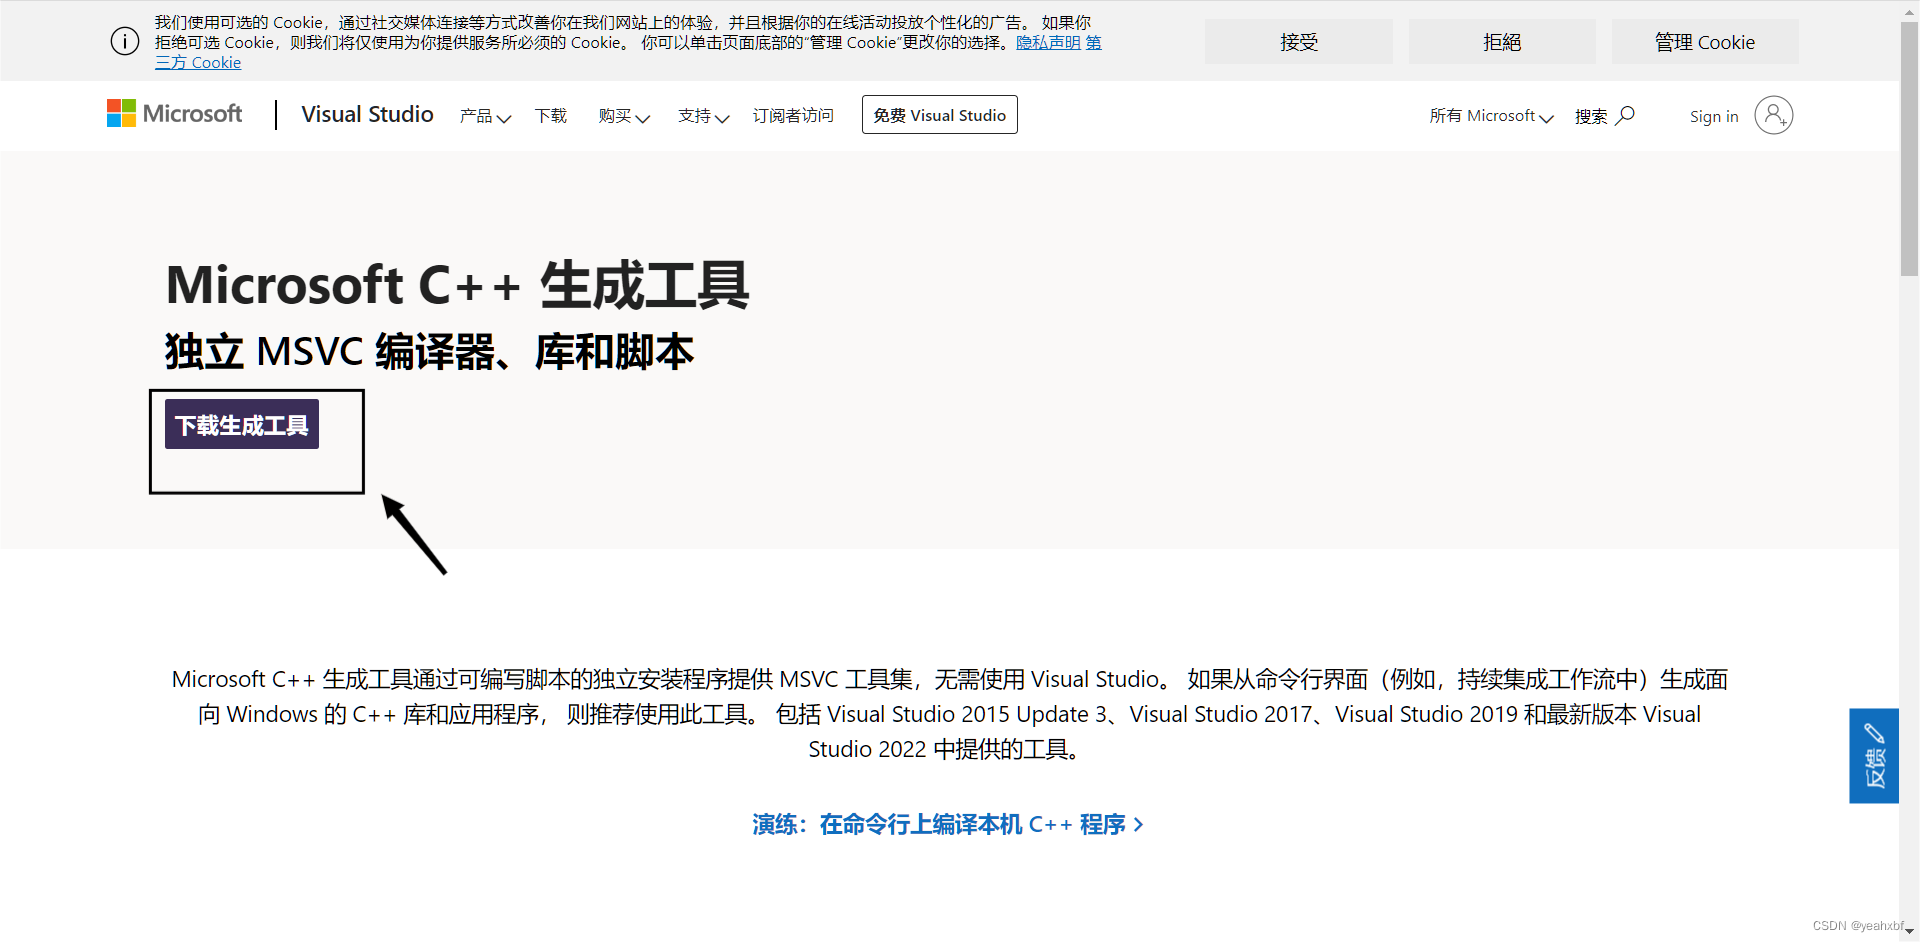Viewport: 1920px width, 942px height.
Task: Expand the 支持 dropdown menu
Action: (703, 116)
